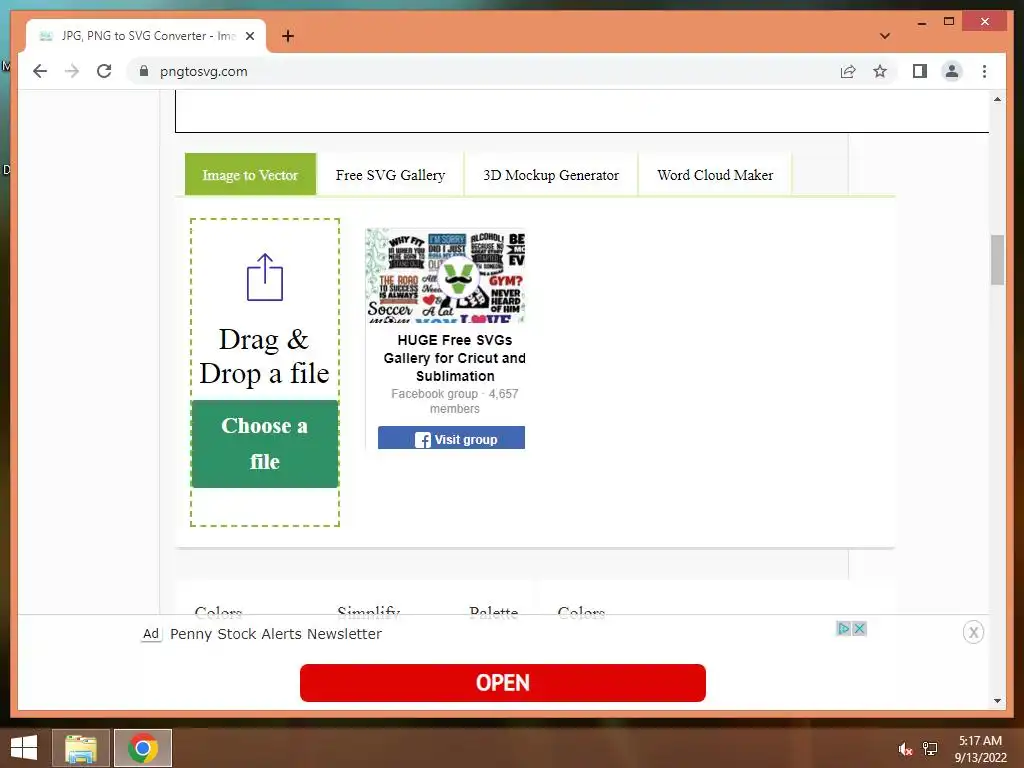Open the browser side panel
The width and height of the screenshot is (1024, 768).
[x=920, y=71]
